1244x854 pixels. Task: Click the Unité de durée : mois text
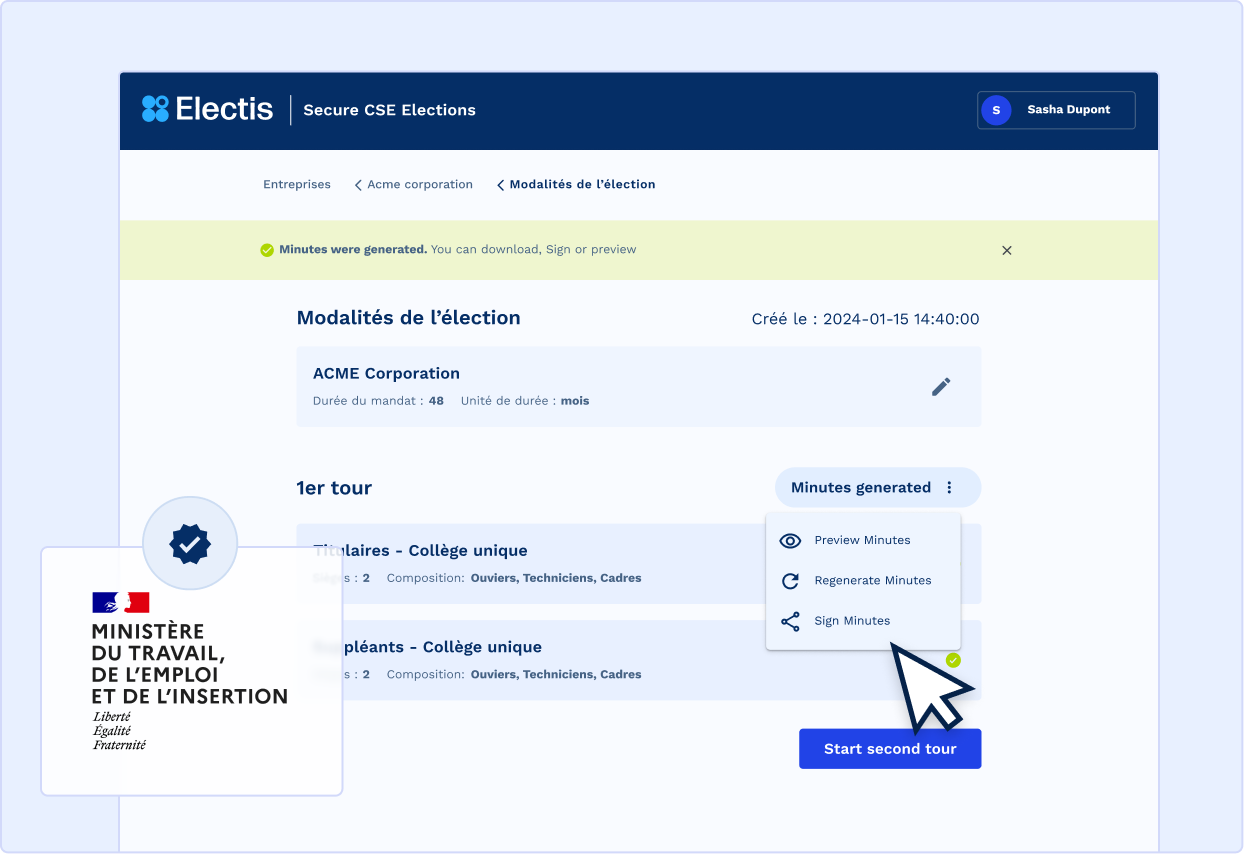[x=525, y=401]
